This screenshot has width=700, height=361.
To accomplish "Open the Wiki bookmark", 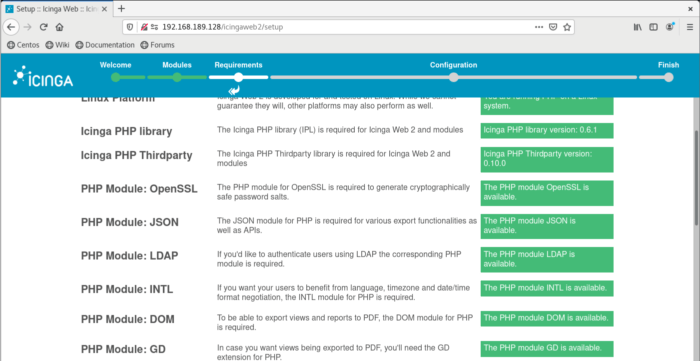I will click(57, 45).
